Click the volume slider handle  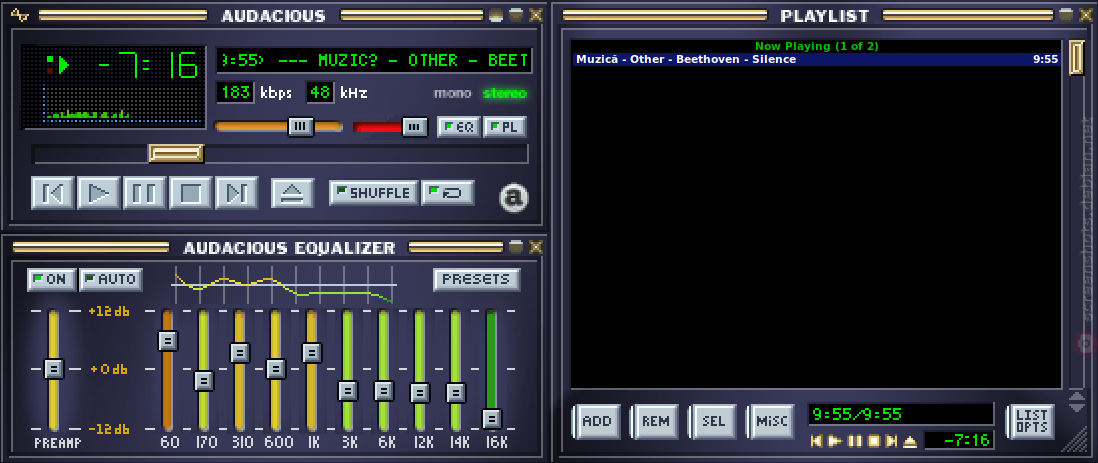coord(301,126)
